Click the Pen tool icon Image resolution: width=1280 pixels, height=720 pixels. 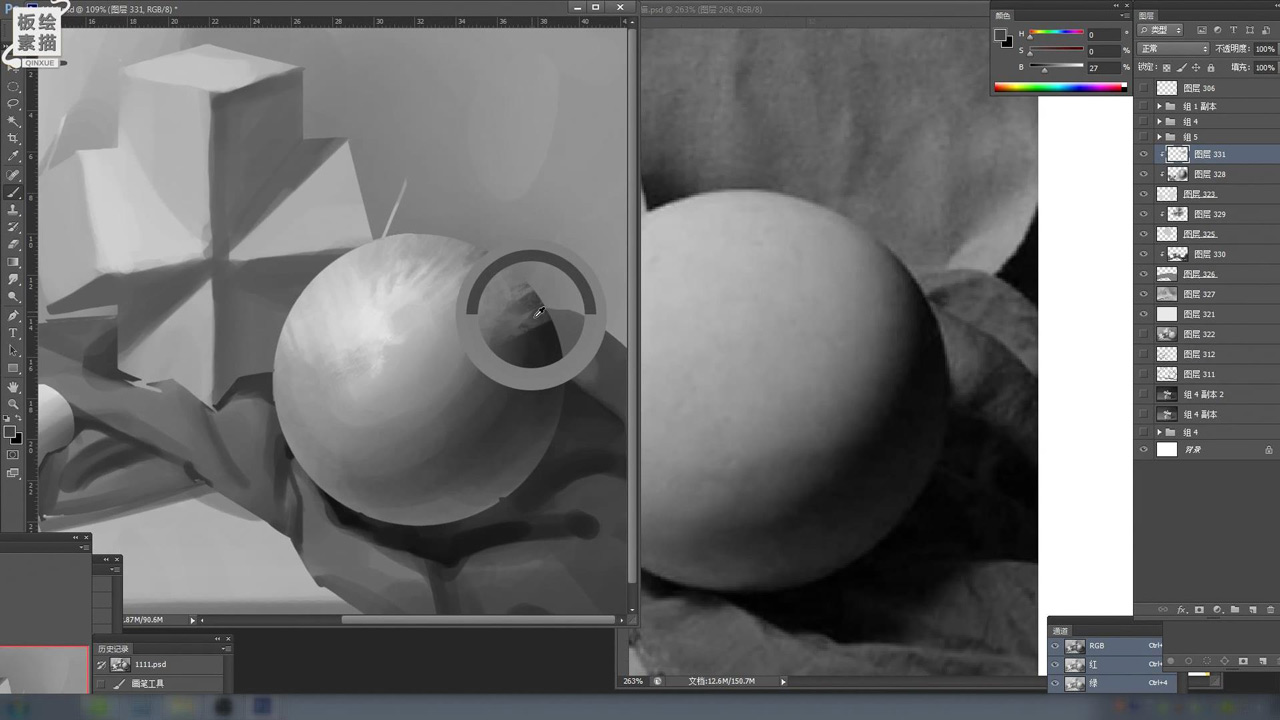click(x=13, y=315)
